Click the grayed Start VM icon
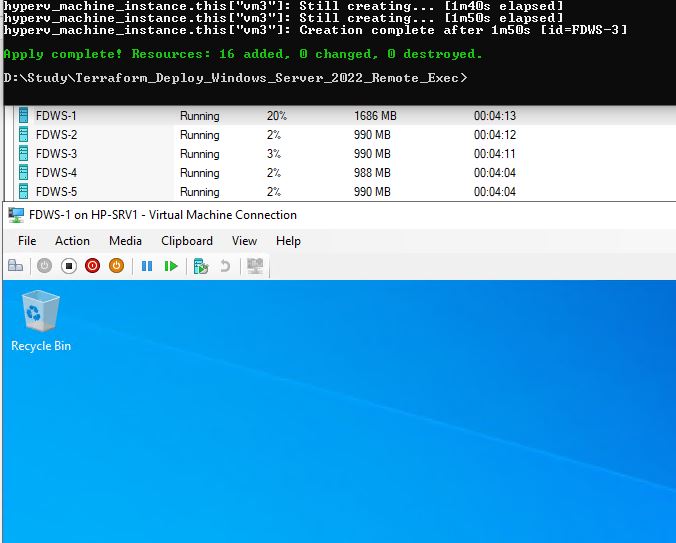Image resolution: width=676 pixels, height=543 pixels. coord(44,266)
